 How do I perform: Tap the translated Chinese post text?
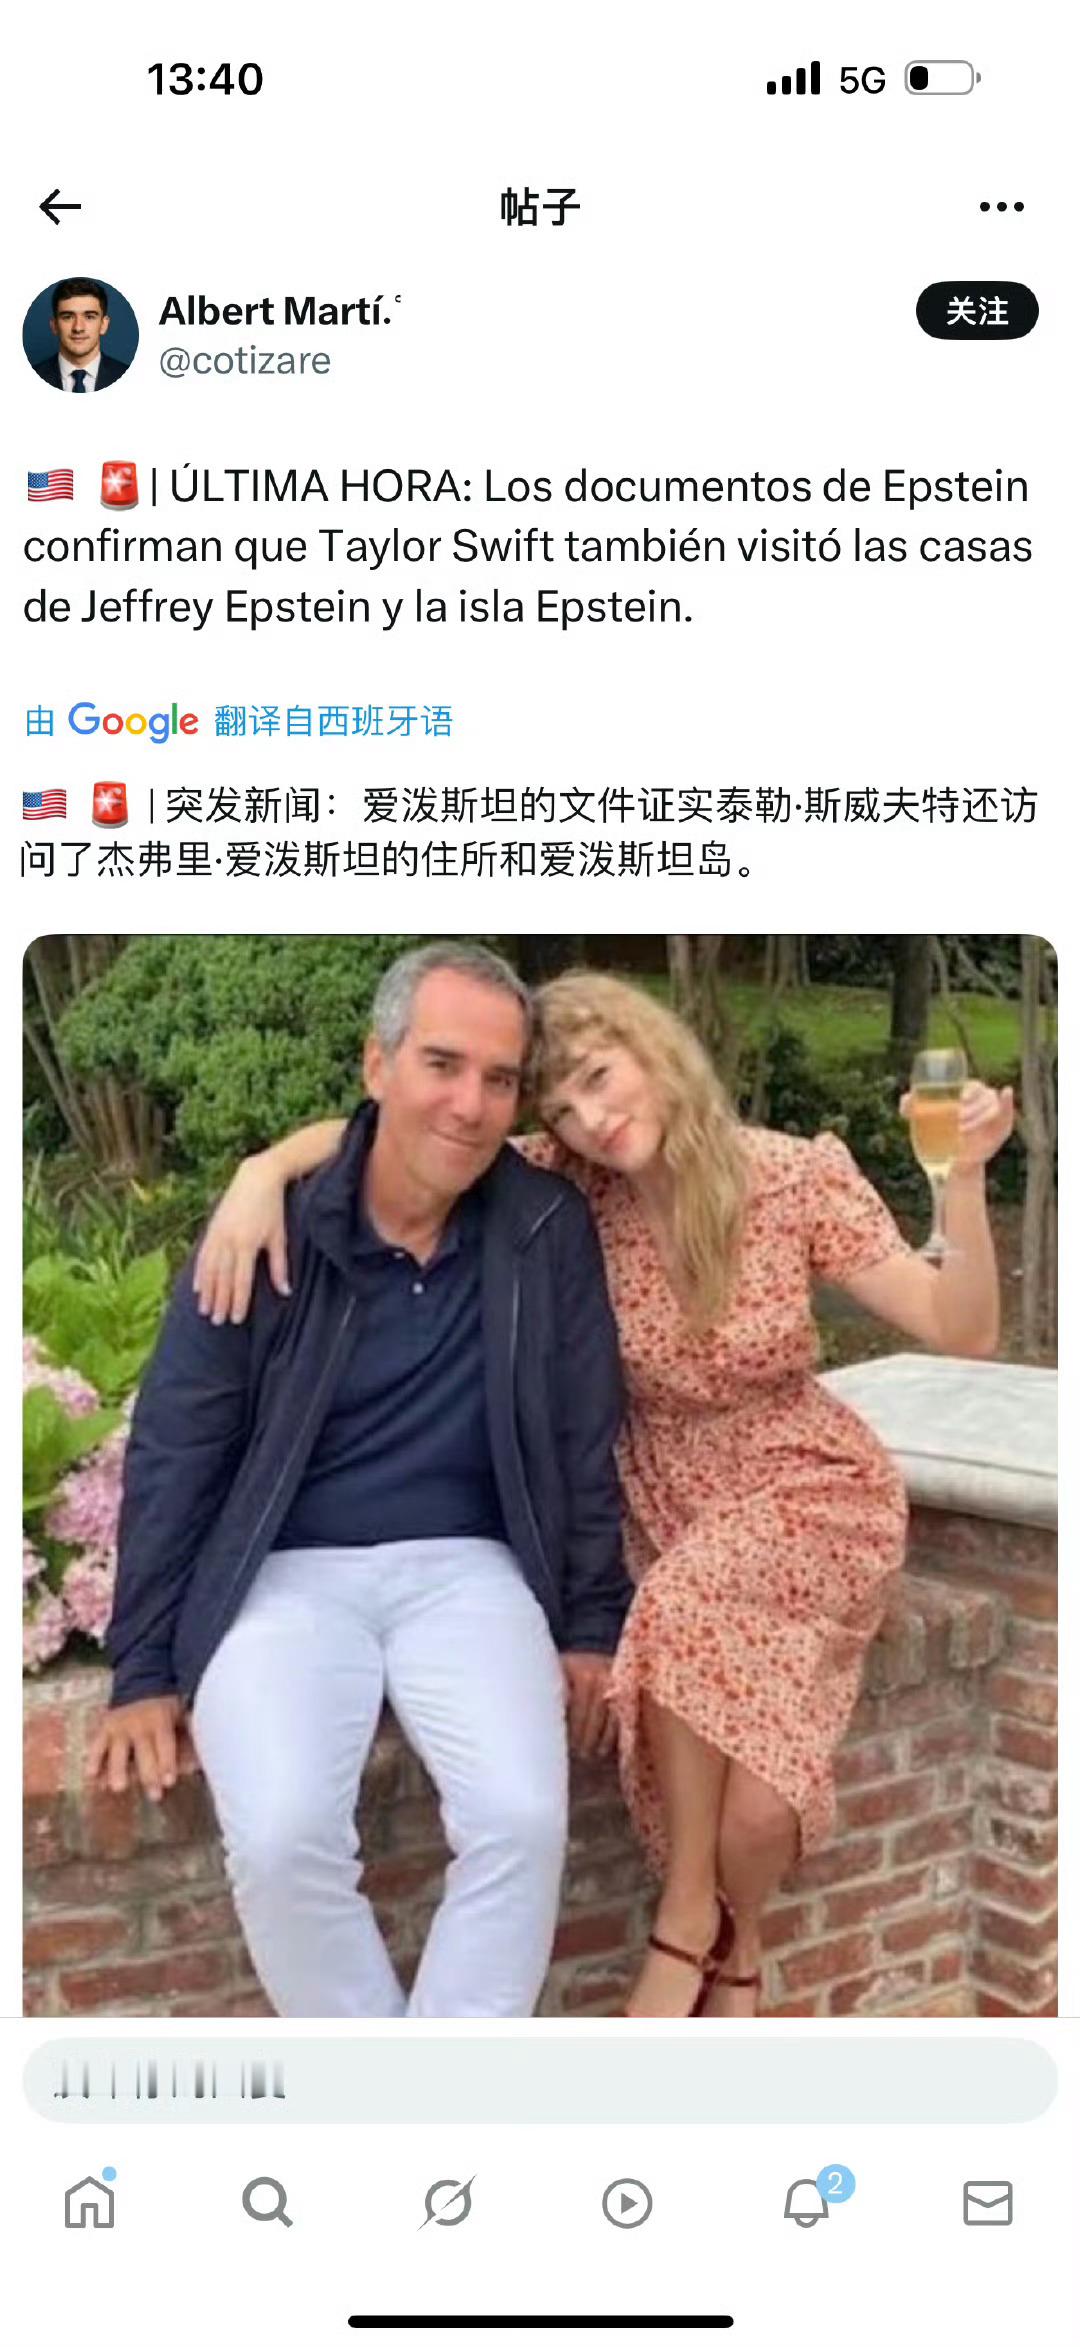530,831
